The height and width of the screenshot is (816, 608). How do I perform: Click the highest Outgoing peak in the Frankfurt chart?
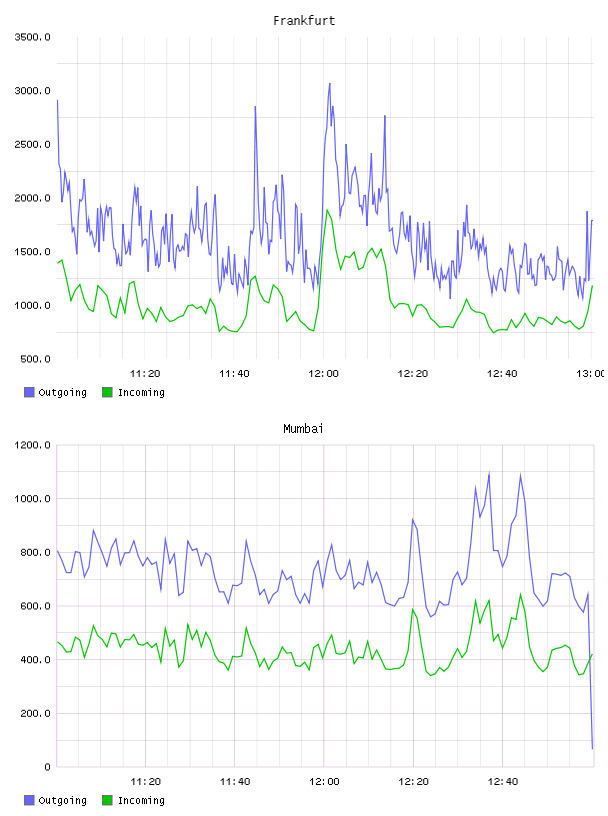pyautogui.click(x=330, y=84)
